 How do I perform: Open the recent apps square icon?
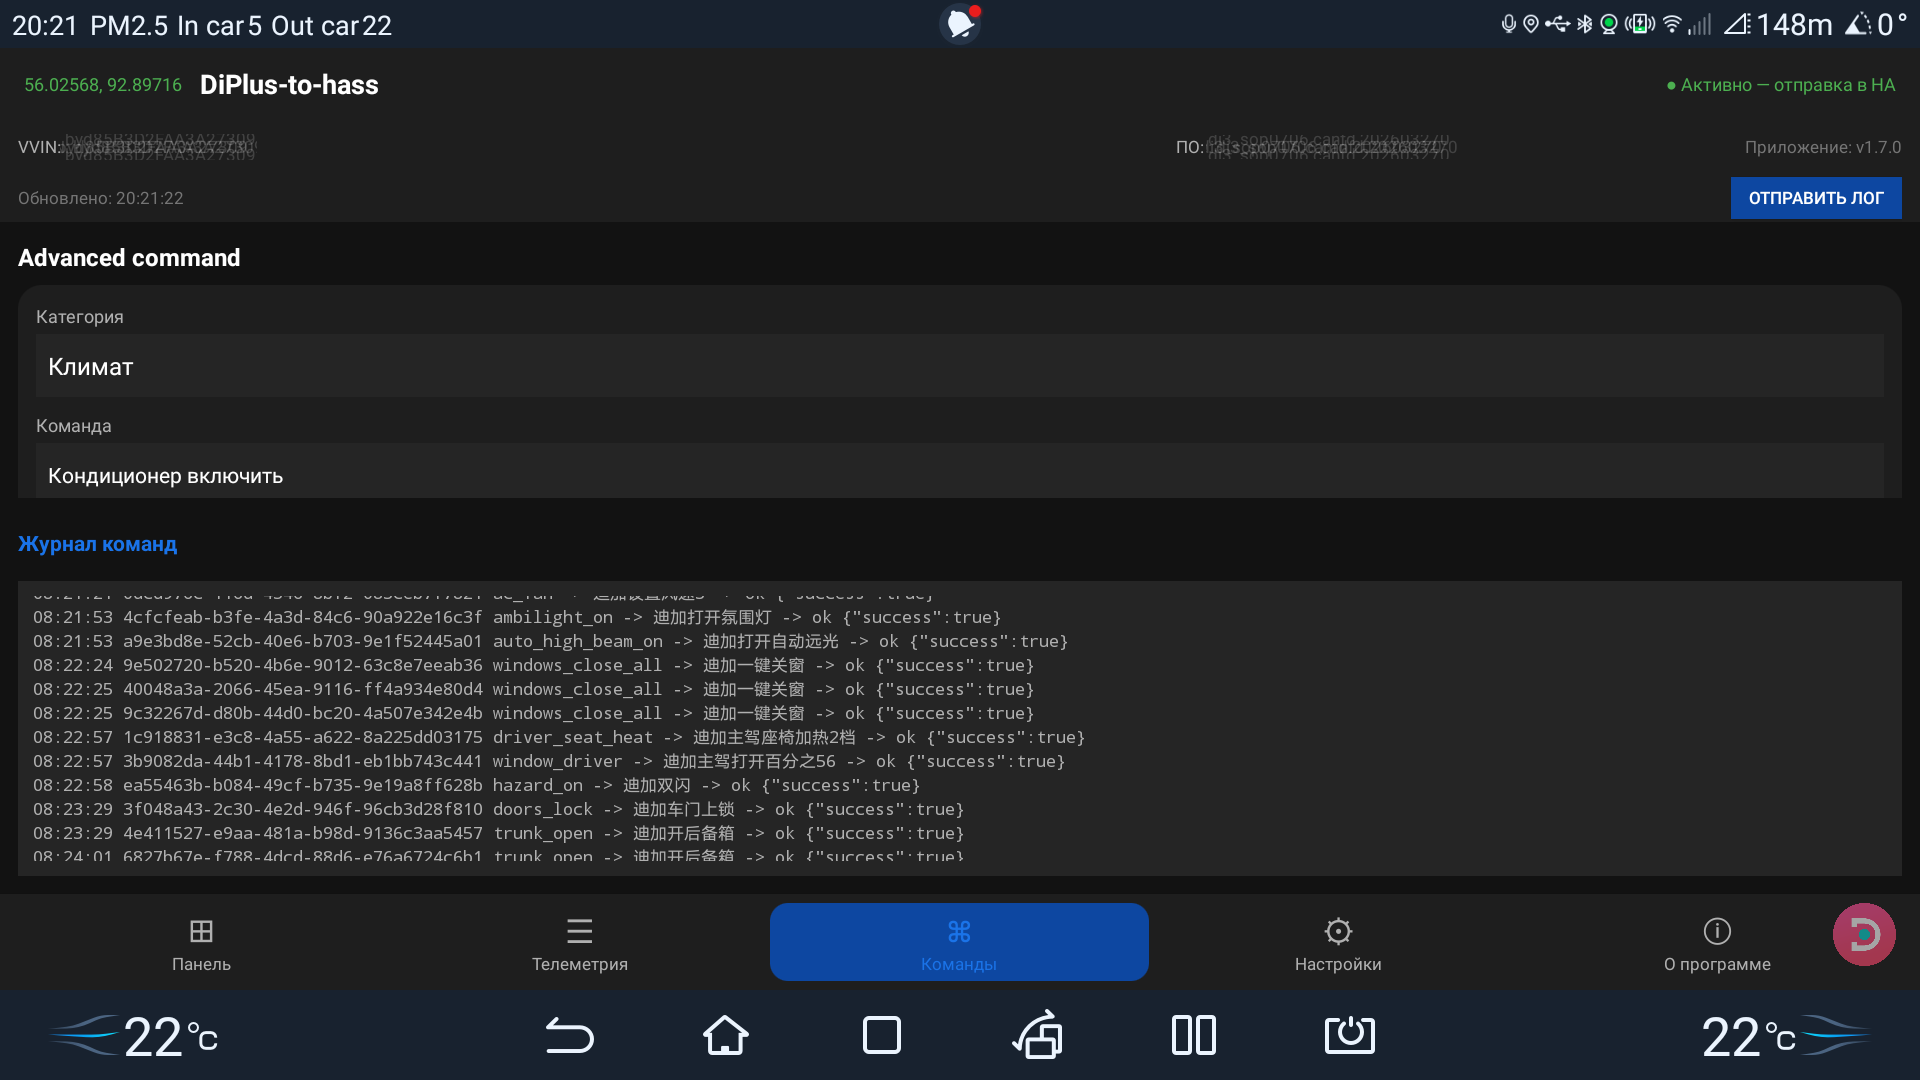pyautogui.click(x=882, y=1035)
